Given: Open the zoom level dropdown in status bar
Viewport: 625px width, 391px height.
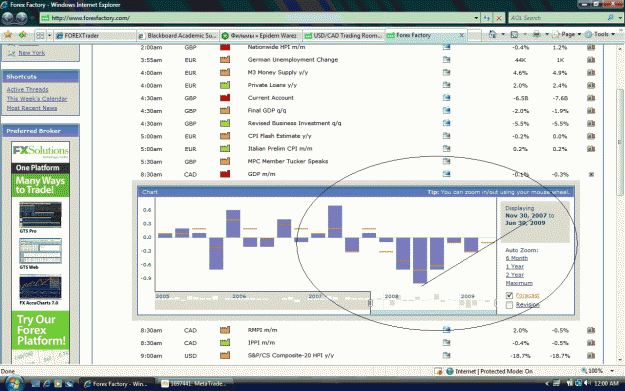Looking at the screenshot, I should click(x=612, y=371).
